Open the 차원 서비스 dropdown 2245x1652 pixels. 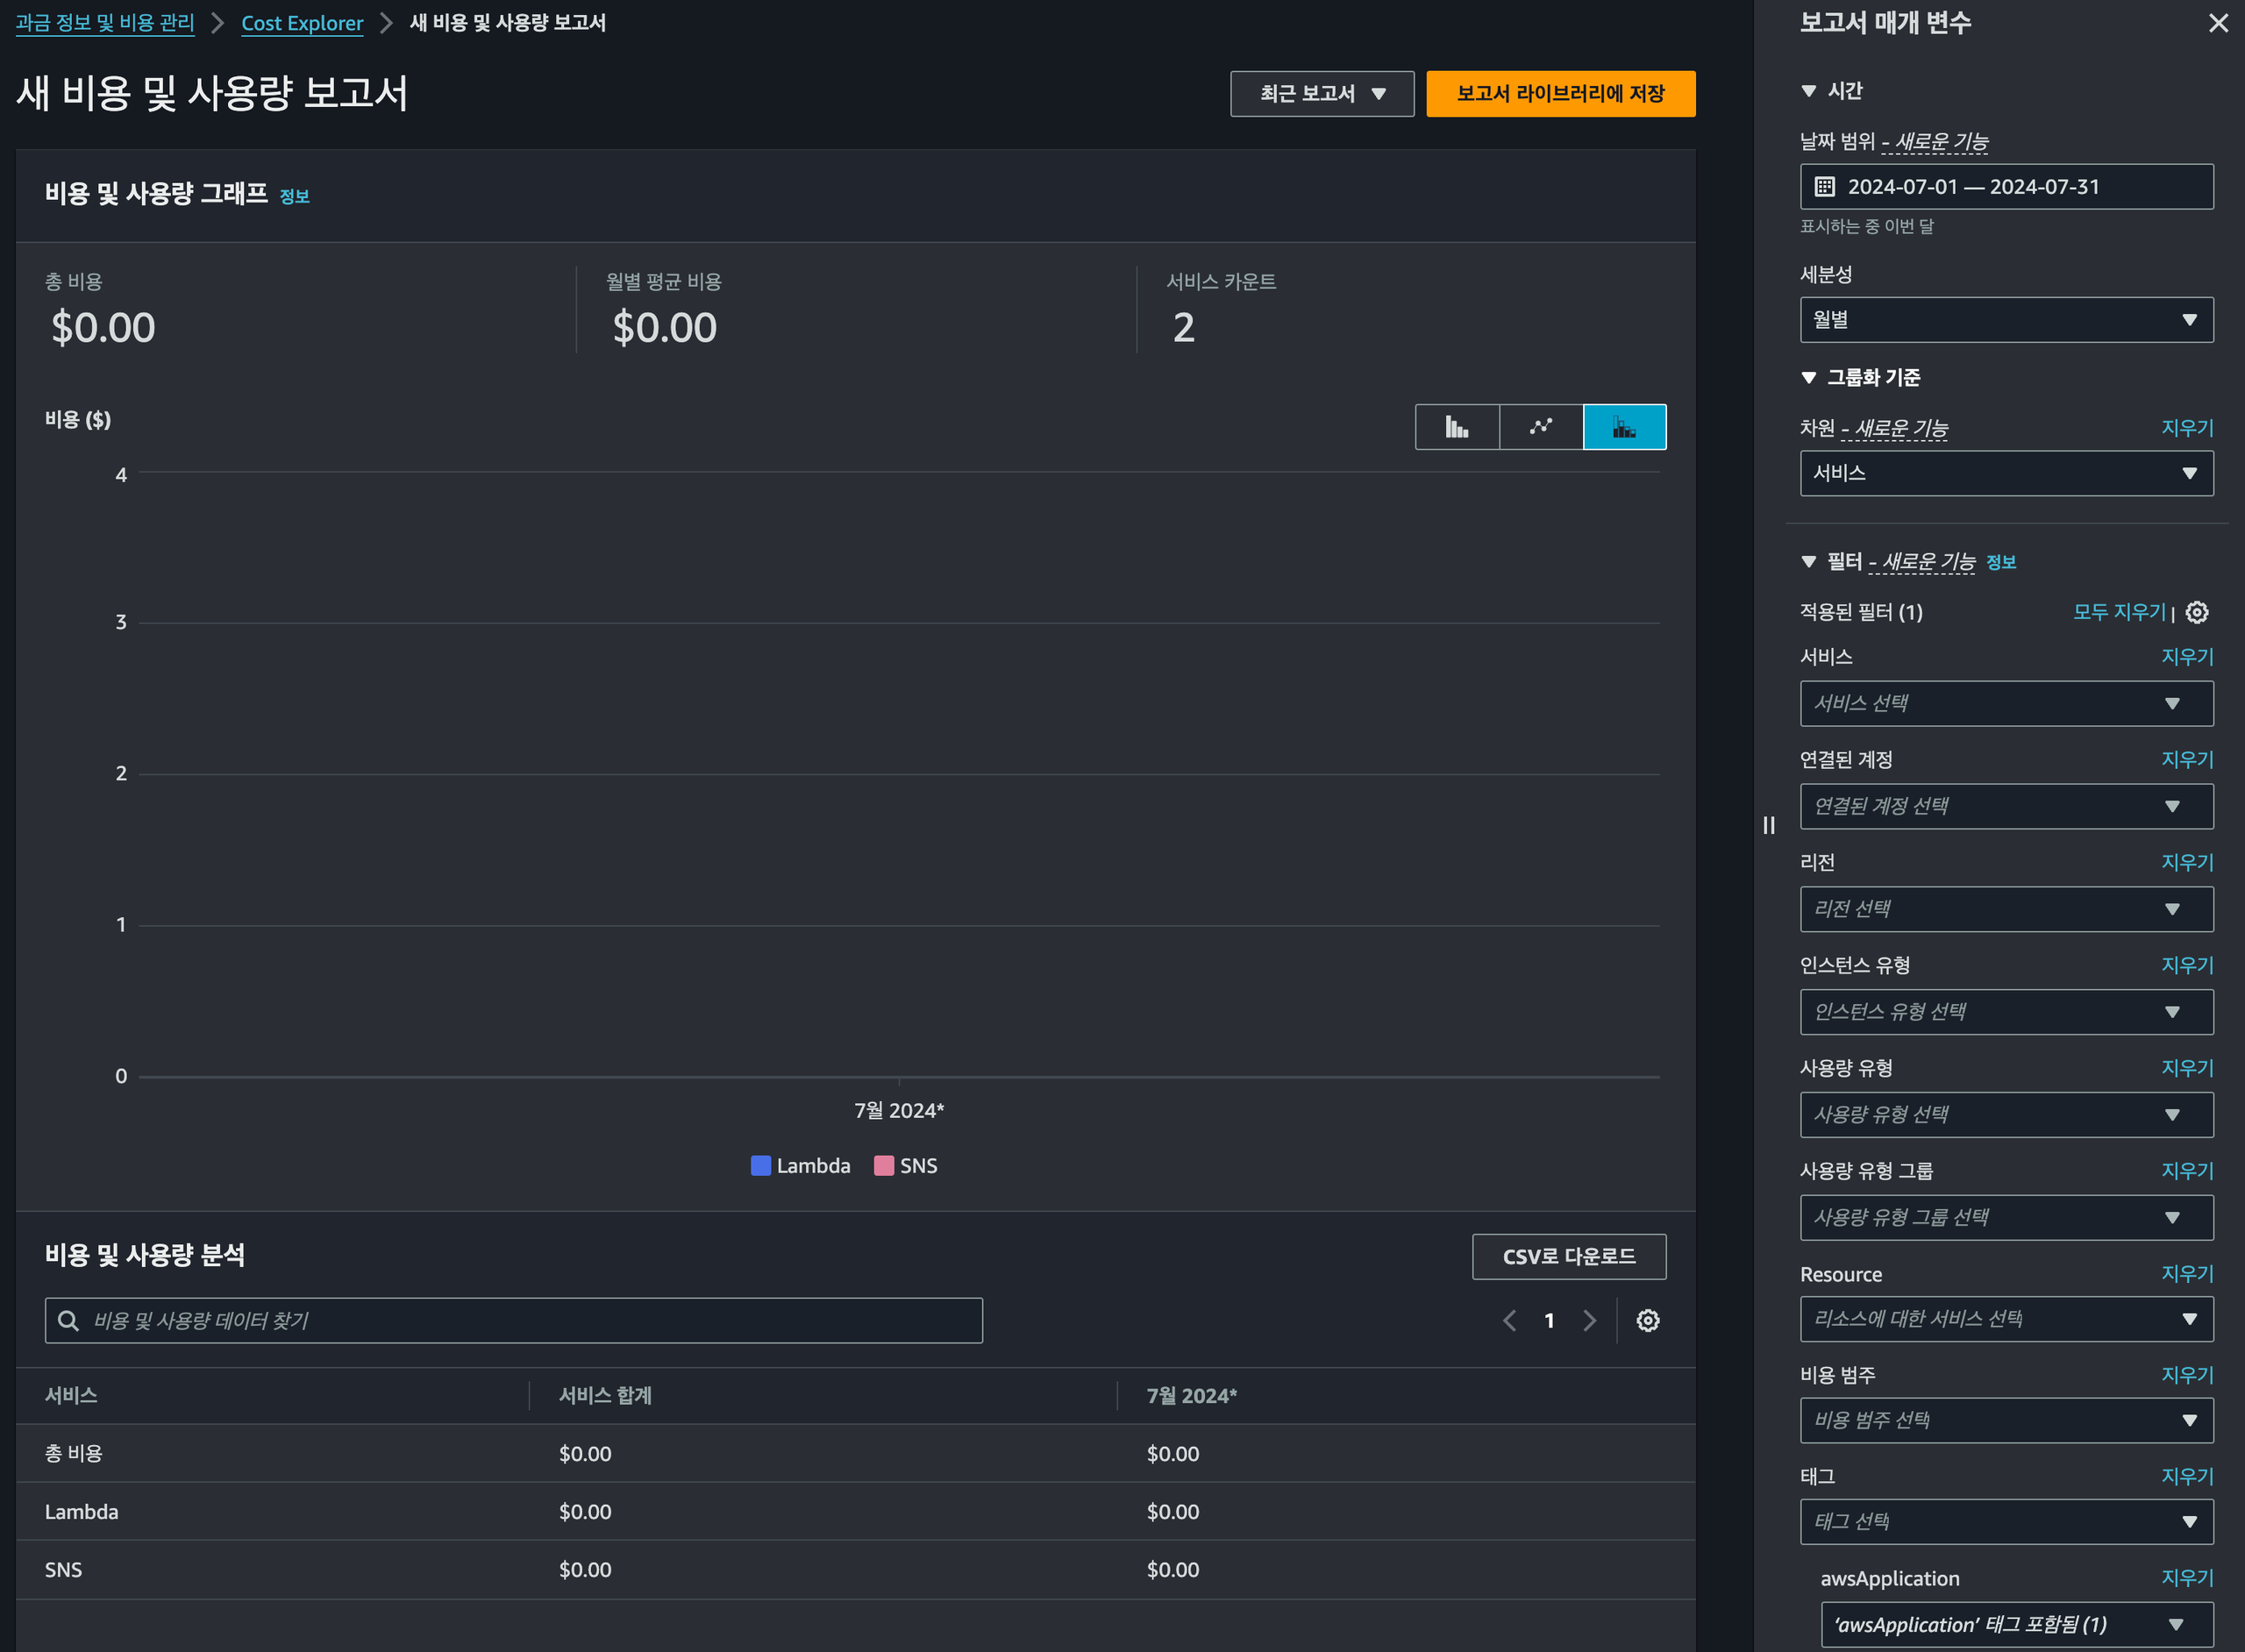(x=2006, y=473)
